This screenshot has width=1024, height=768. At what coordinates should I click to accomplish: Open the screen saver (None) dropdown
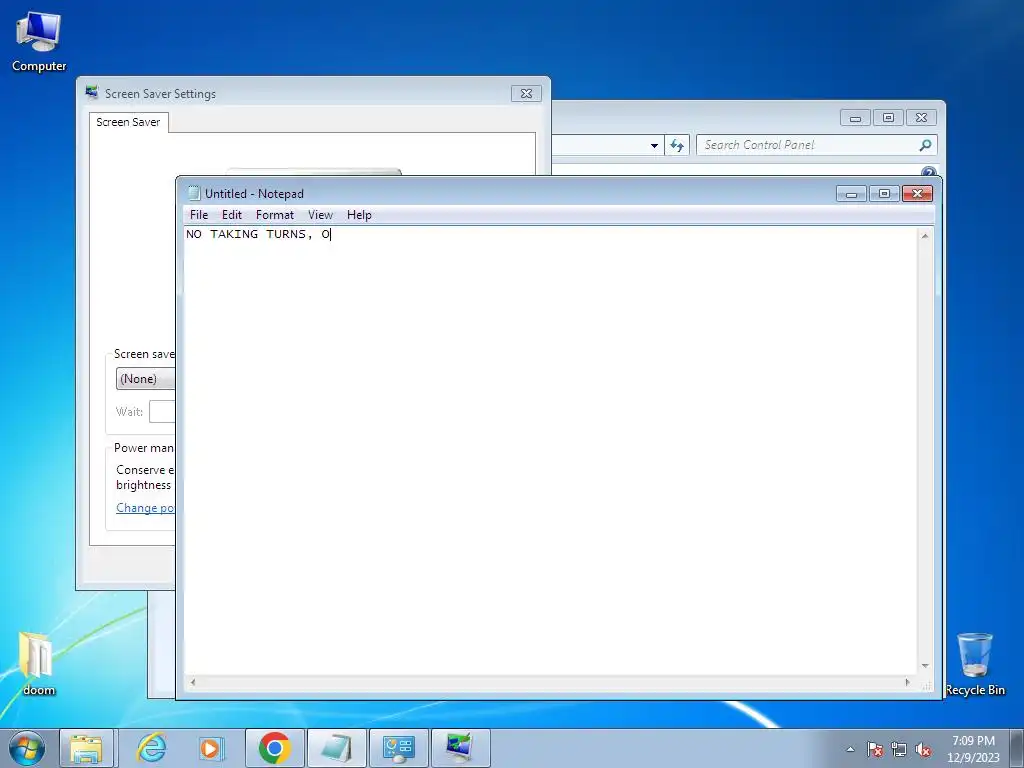point(146,379)
